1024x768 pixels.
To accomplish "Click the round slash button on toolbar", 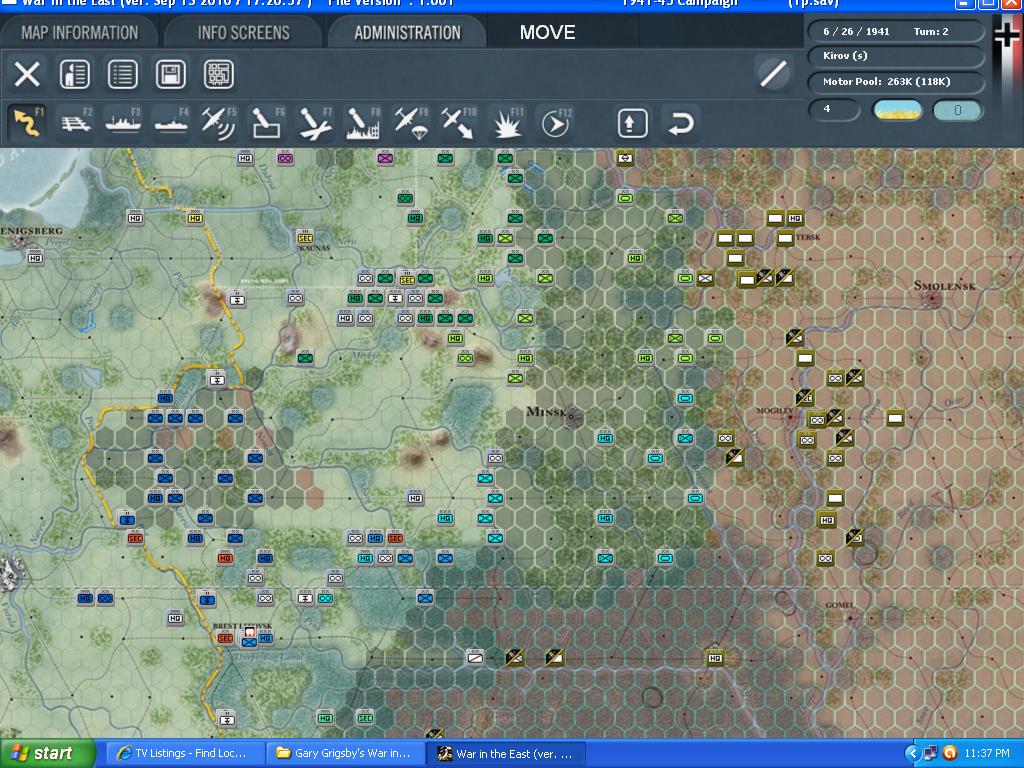I will [773, 73].
